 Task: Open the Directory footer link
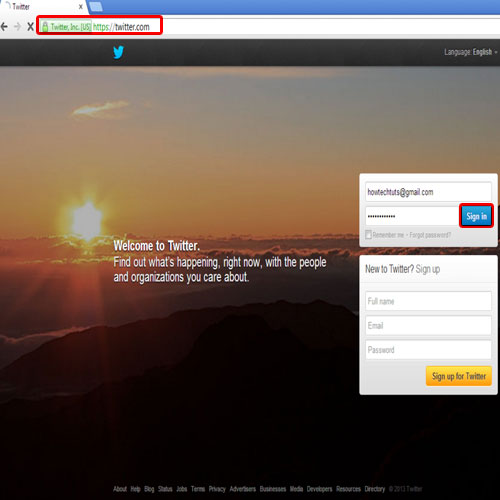tap(375, 489)
